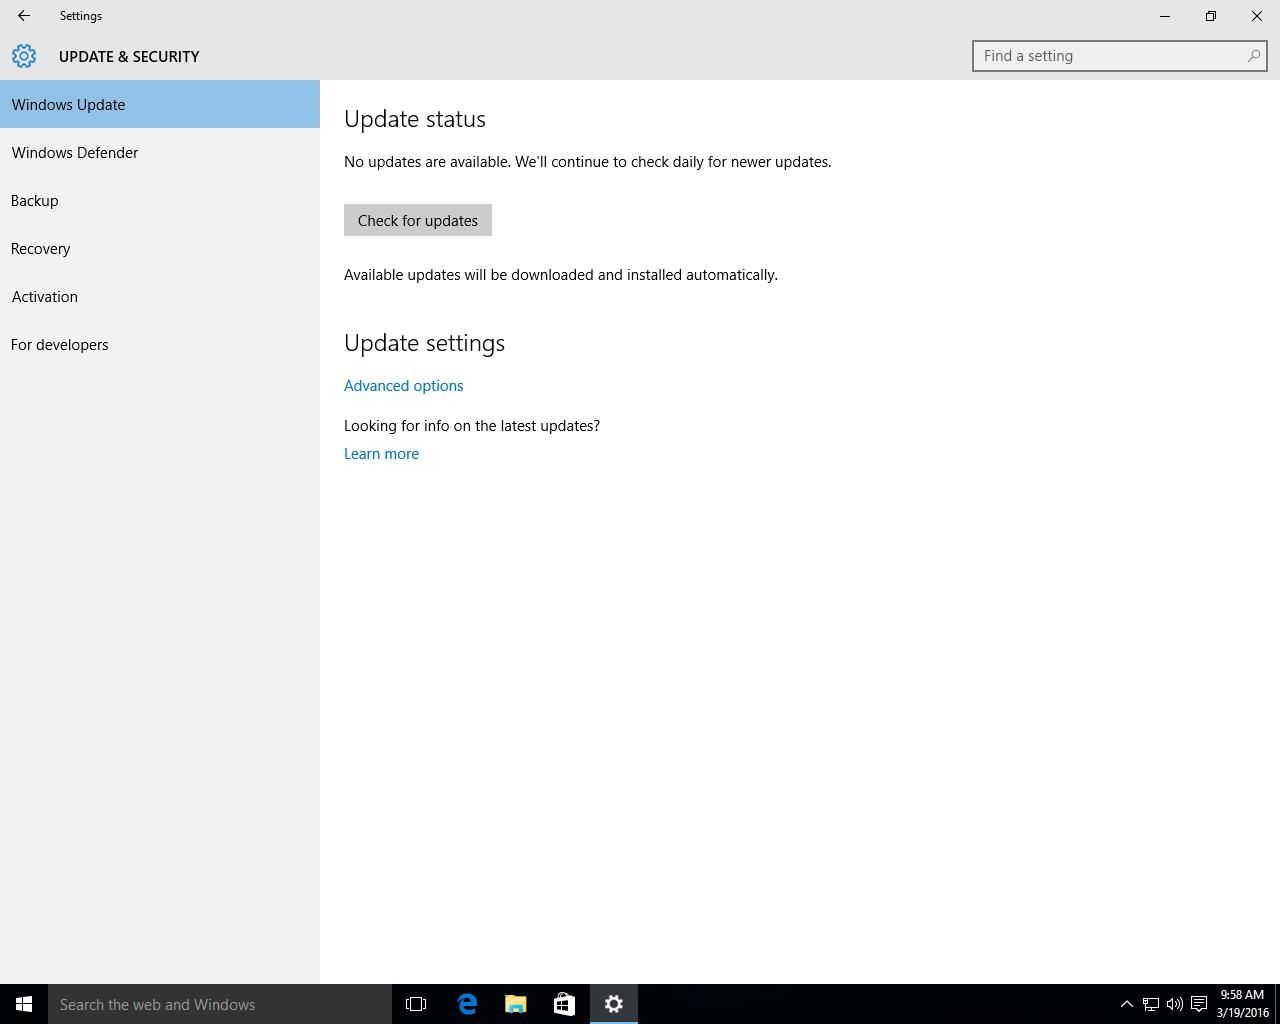Open the Action Center notifications icon
This screenshot has width=1280, height=1024.
pyautogui.click(x=1199, y=1004)
